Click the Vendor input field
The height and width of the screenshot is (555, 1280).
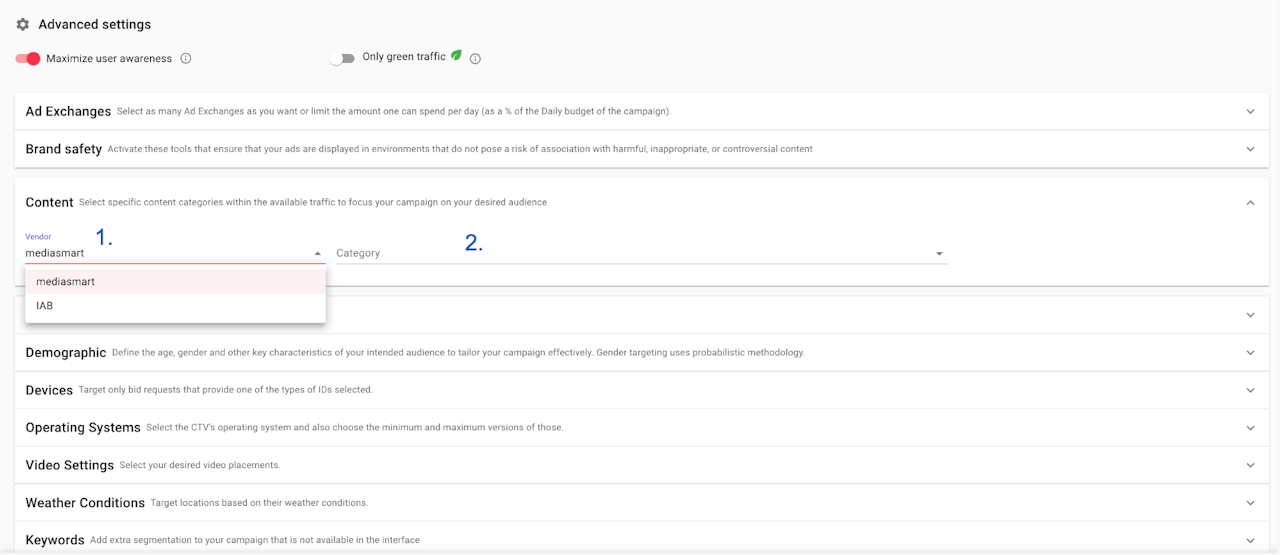[x=160, y=254]
